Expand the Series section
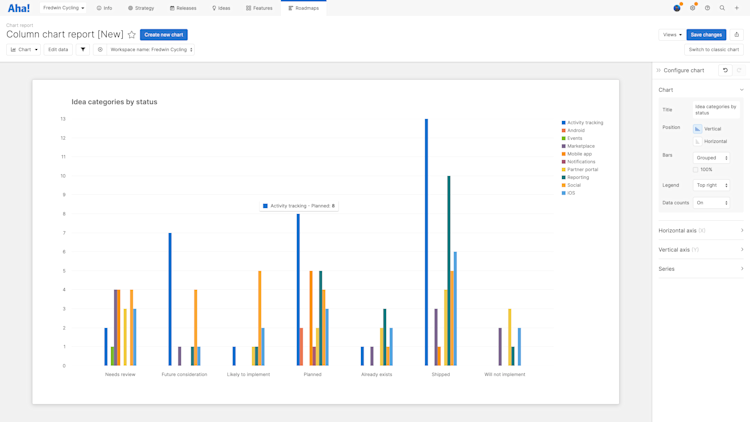This screenshot has height=422, width=750. click(x=701, y=269)
